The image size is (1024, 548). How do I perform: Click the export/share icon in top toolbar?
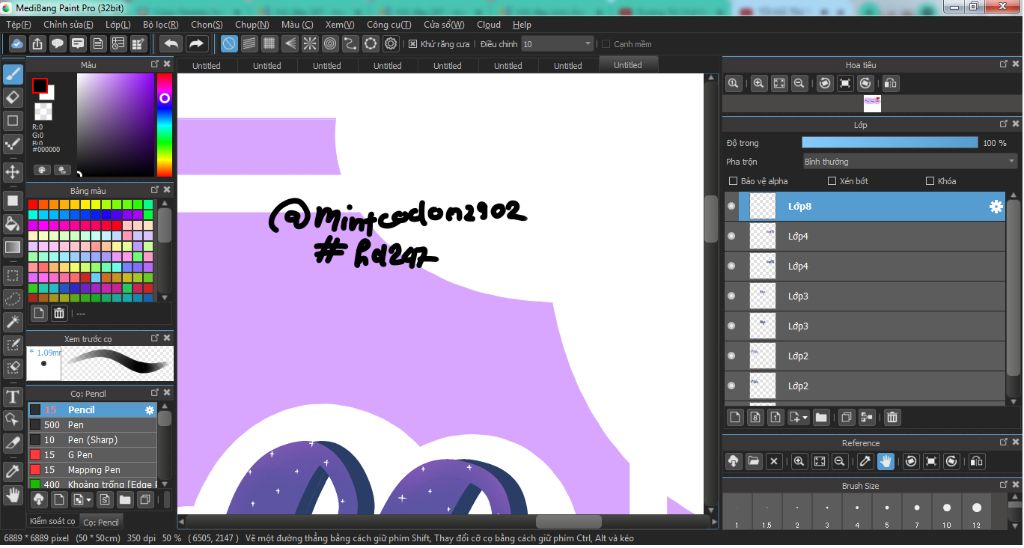coord(37,44)
